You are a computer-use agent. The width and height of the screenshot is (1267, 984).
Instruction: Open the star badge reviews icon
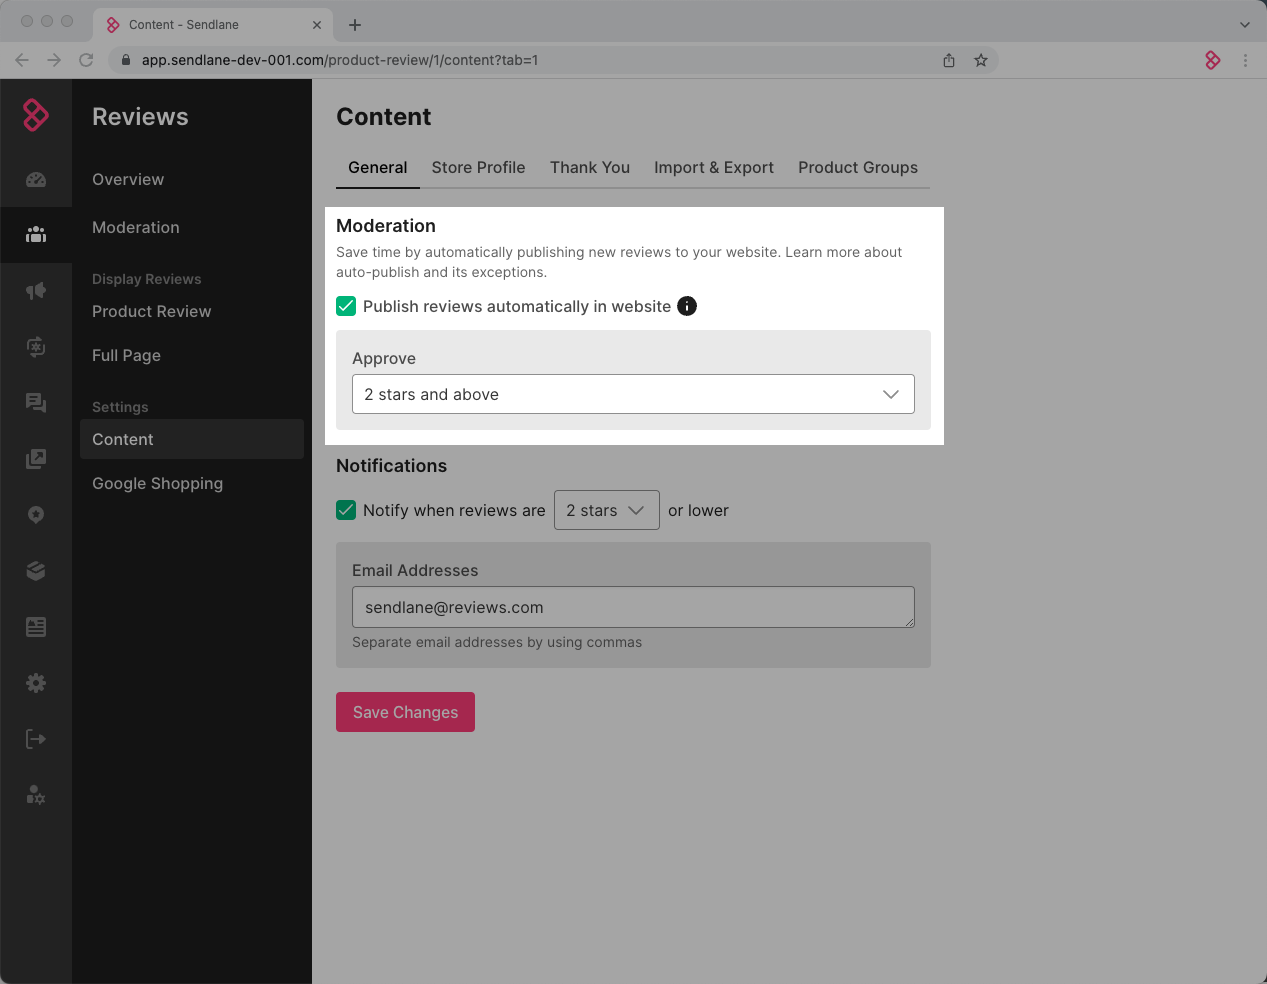point(36,515)
